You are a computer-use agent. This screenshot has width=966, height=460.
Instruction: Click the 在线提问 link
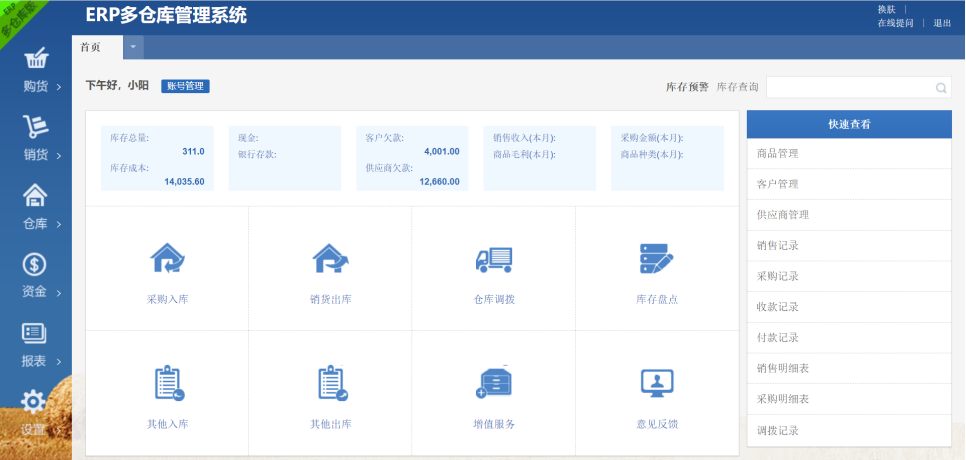pos(896,23)
